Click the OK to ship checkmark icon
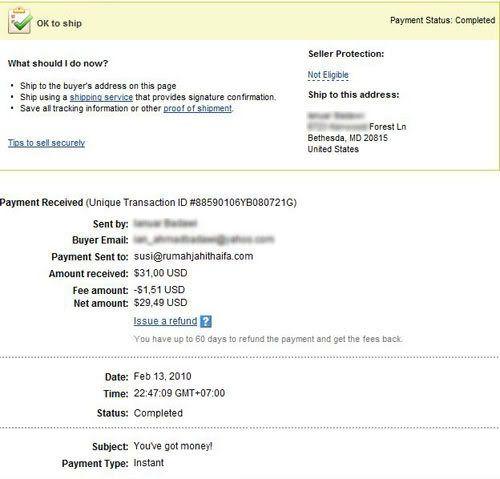500x479 pixels. tap(20, 20)
